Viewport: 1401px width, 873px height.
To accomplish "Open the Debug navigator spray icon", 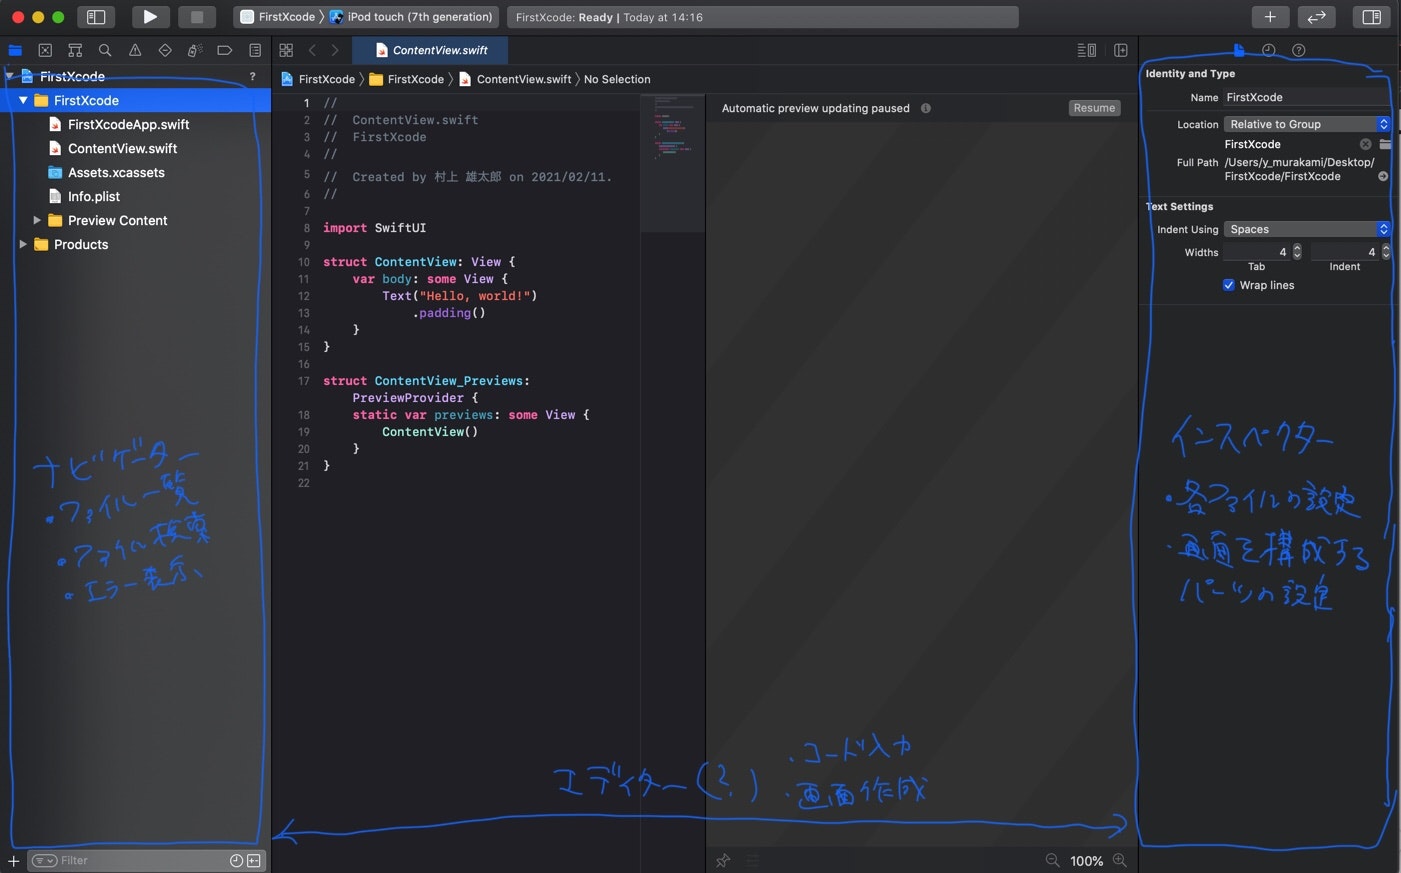I will (x=195, y=50).
